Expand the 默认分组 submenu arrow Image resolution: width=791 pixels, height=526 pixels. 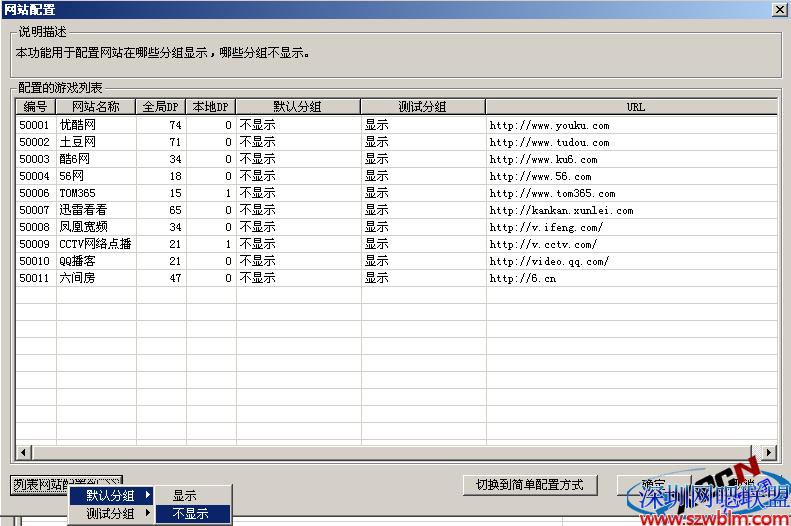pyautogui.click(x=148, y=495)
